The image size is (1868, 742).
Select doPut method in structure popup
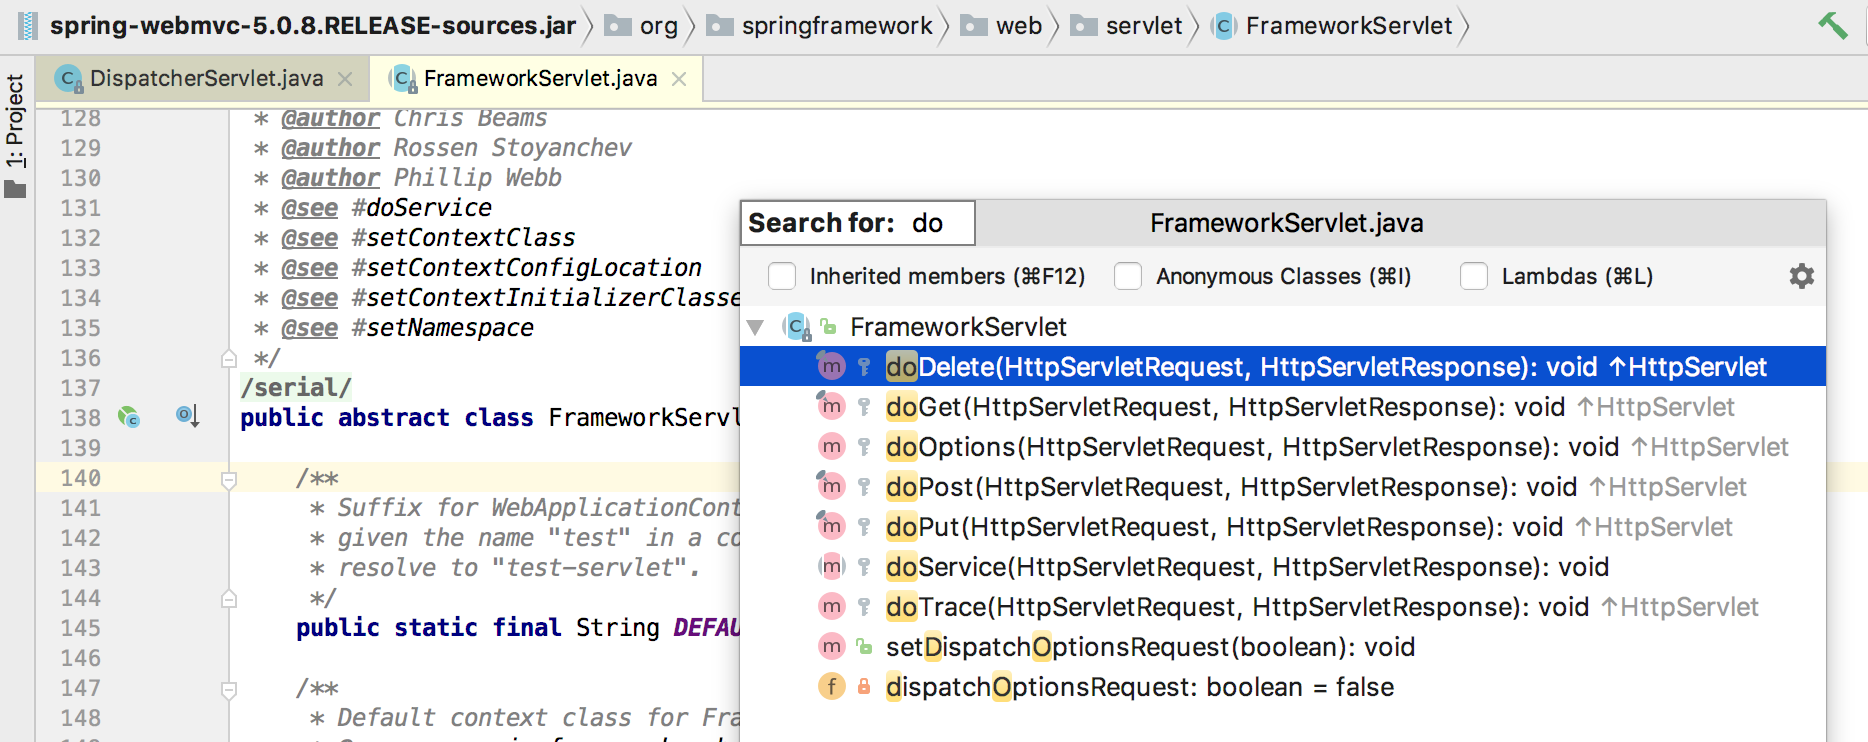1283,527
